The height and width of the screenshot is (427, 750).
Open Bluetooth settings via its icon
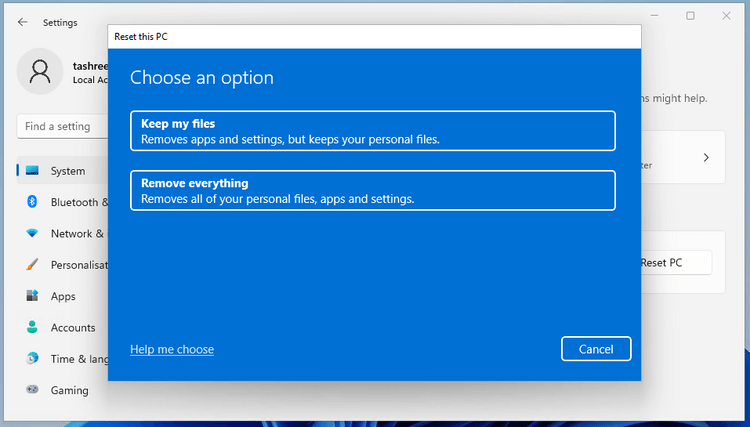tap(32, 202)
